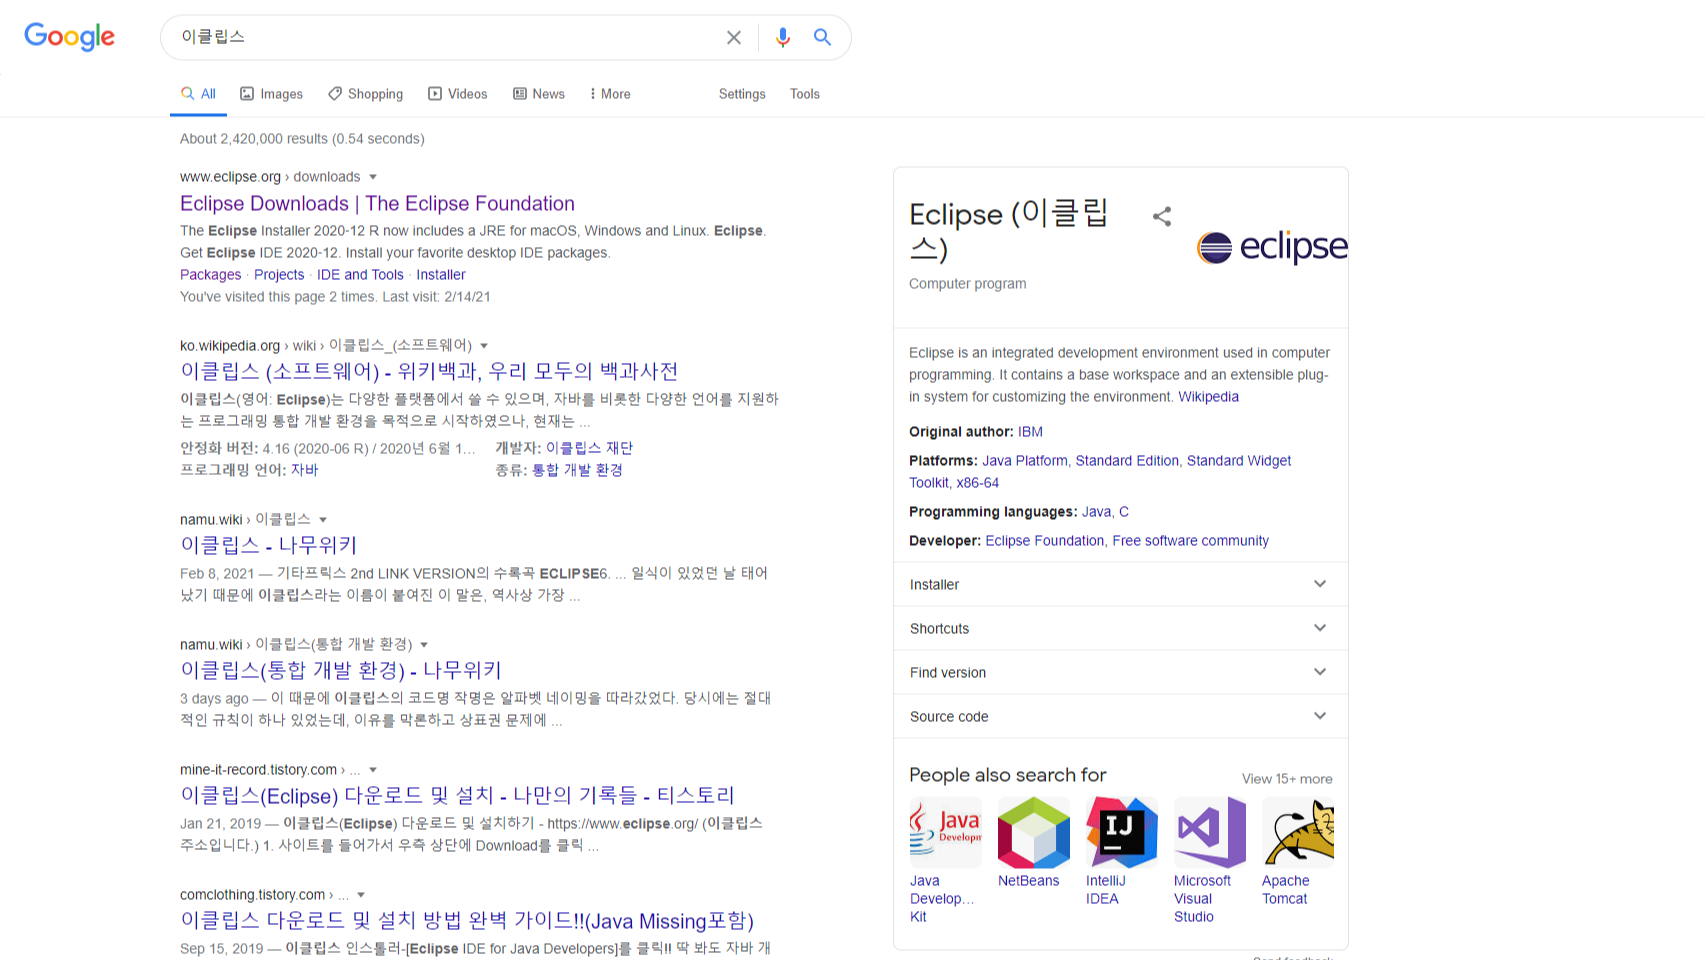Switch to the Images tab
The image size is (1705, 960).
[x=271, y=94]
